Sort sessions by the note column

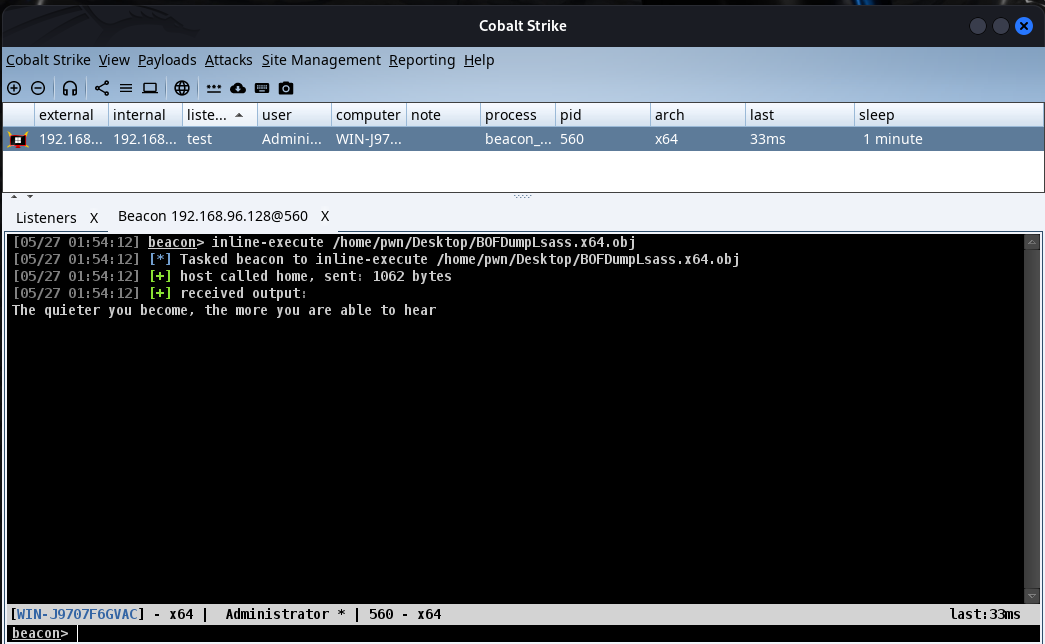pyautogui.click(x=443, y=115)
